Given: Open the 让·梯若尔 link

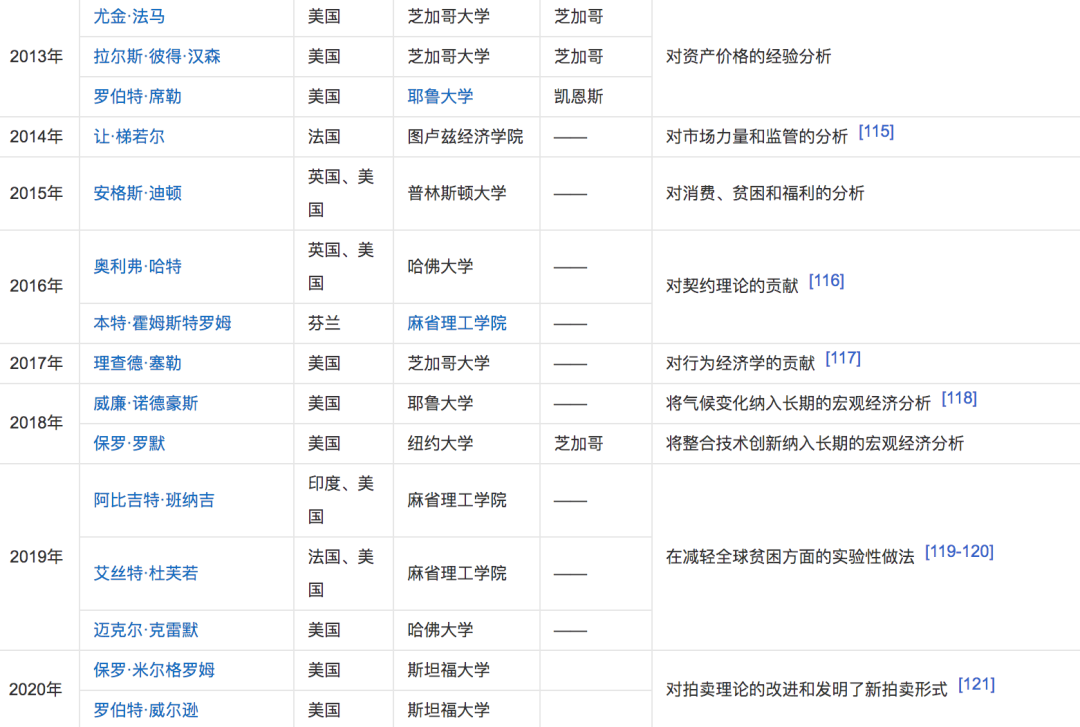Looking at the screenshot, I should tap(129, 136).
